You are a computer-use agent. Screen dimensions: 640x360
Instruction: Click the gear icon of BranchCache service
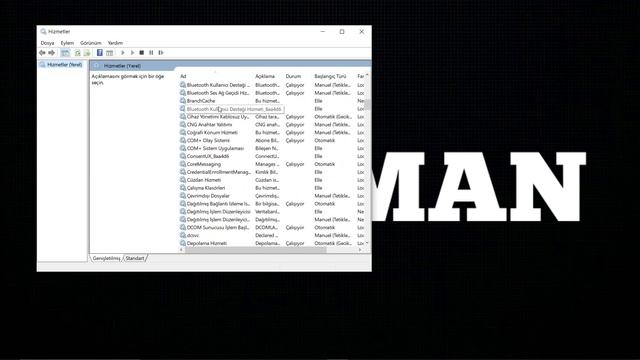click(183, 101)
